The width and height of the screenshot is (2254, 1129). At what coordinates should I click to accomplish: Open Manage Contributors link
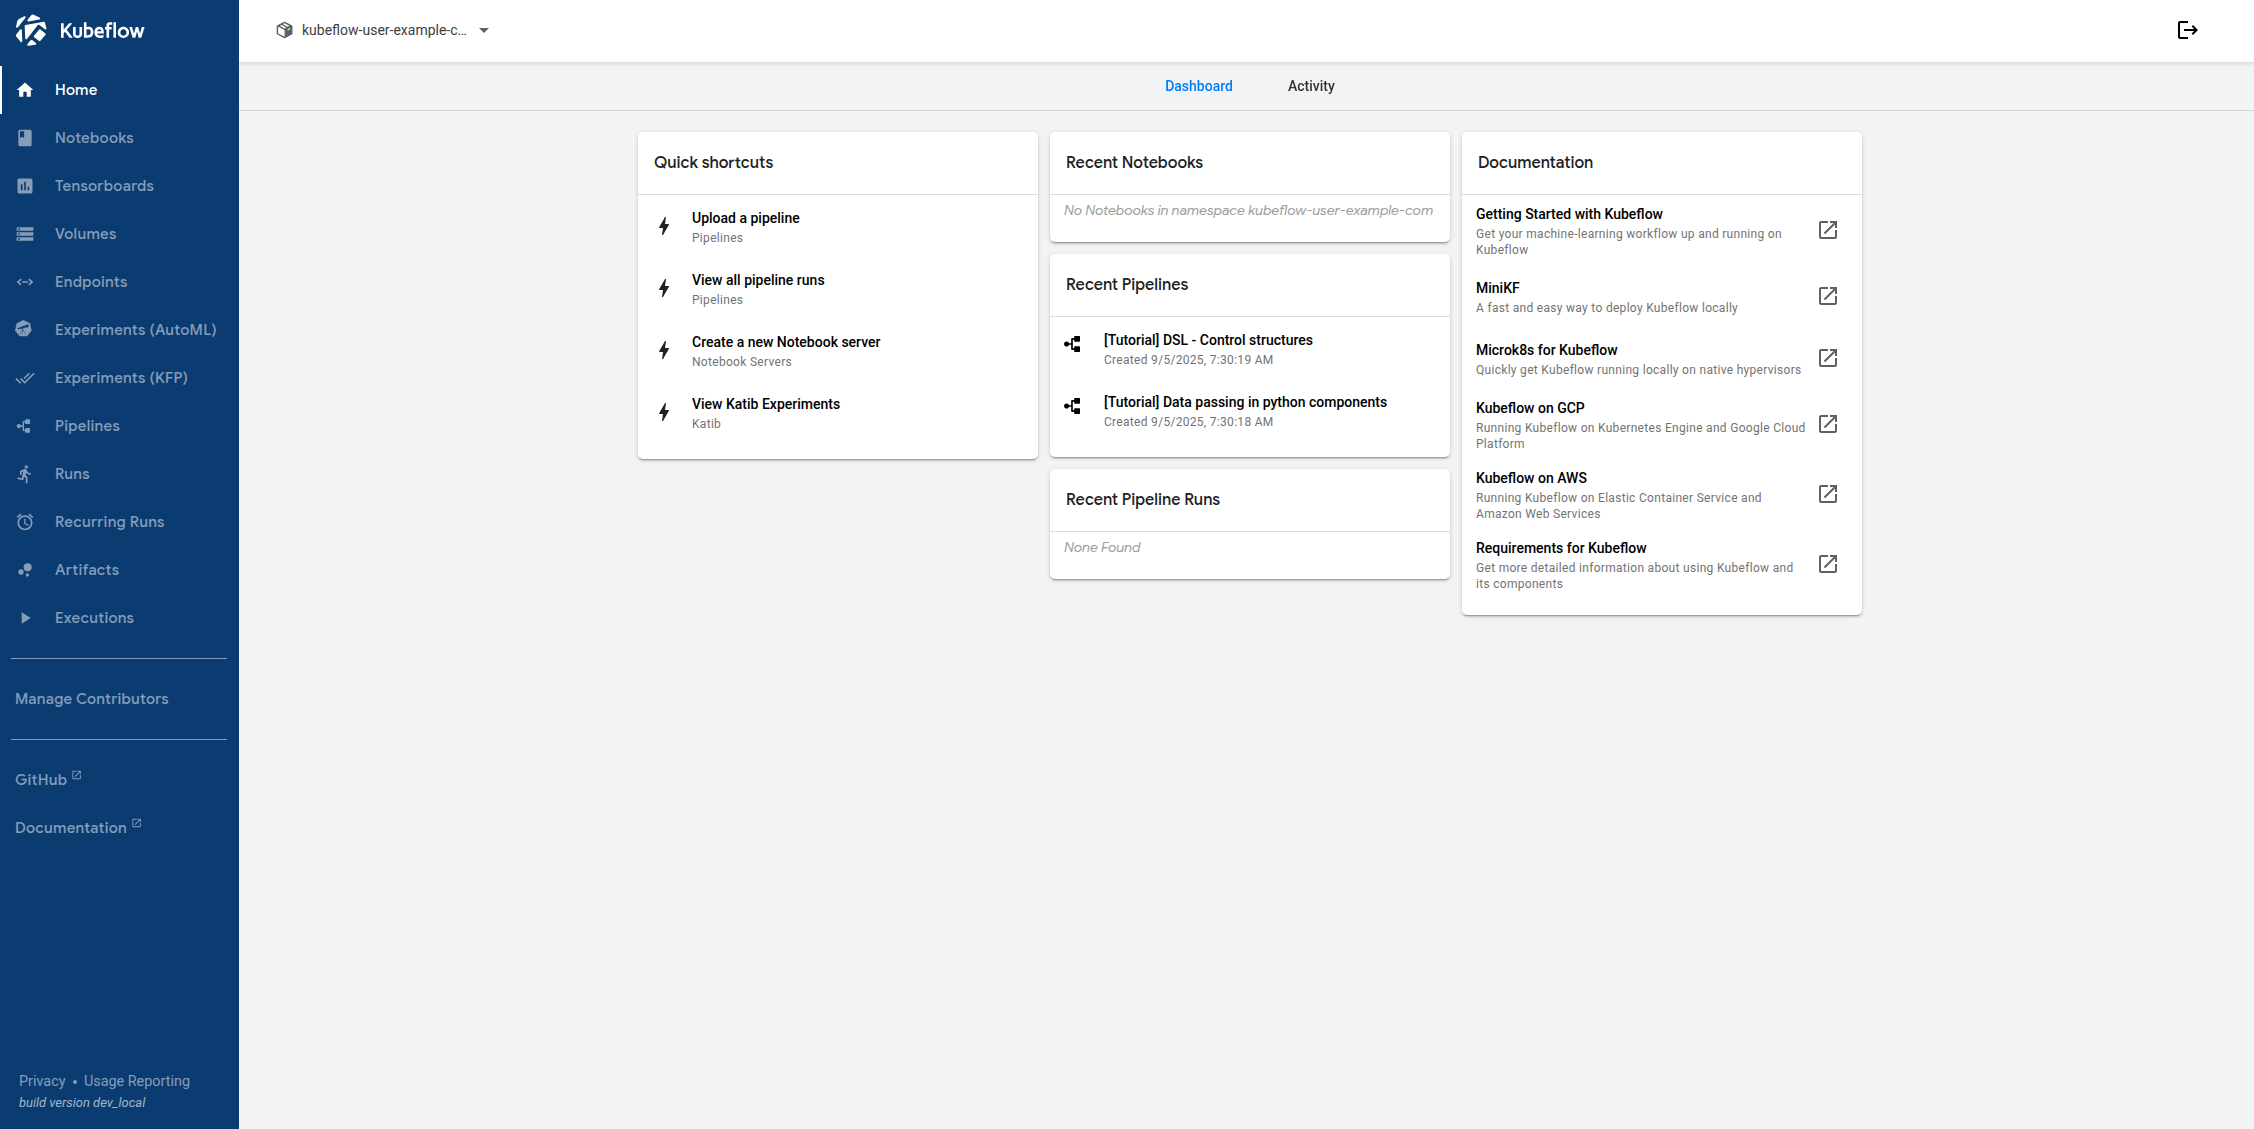[x=92, y=699]
